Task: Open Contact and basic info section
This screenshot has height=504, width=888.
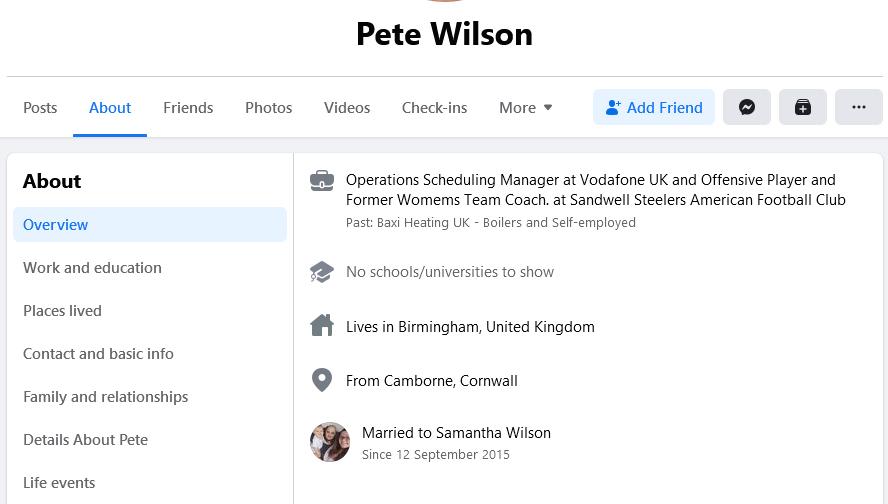Action: click(98, 354)
